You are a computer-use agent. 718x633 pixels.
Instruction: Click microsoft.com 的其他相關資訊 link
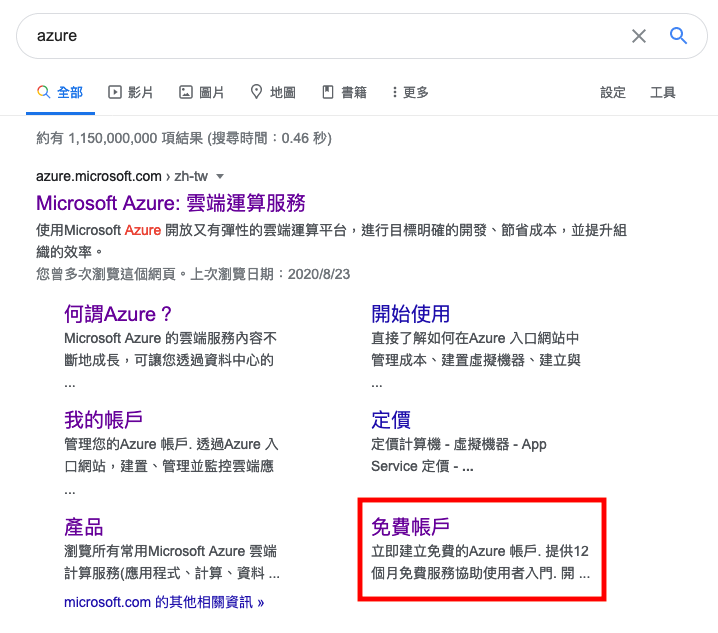[164, 602]
